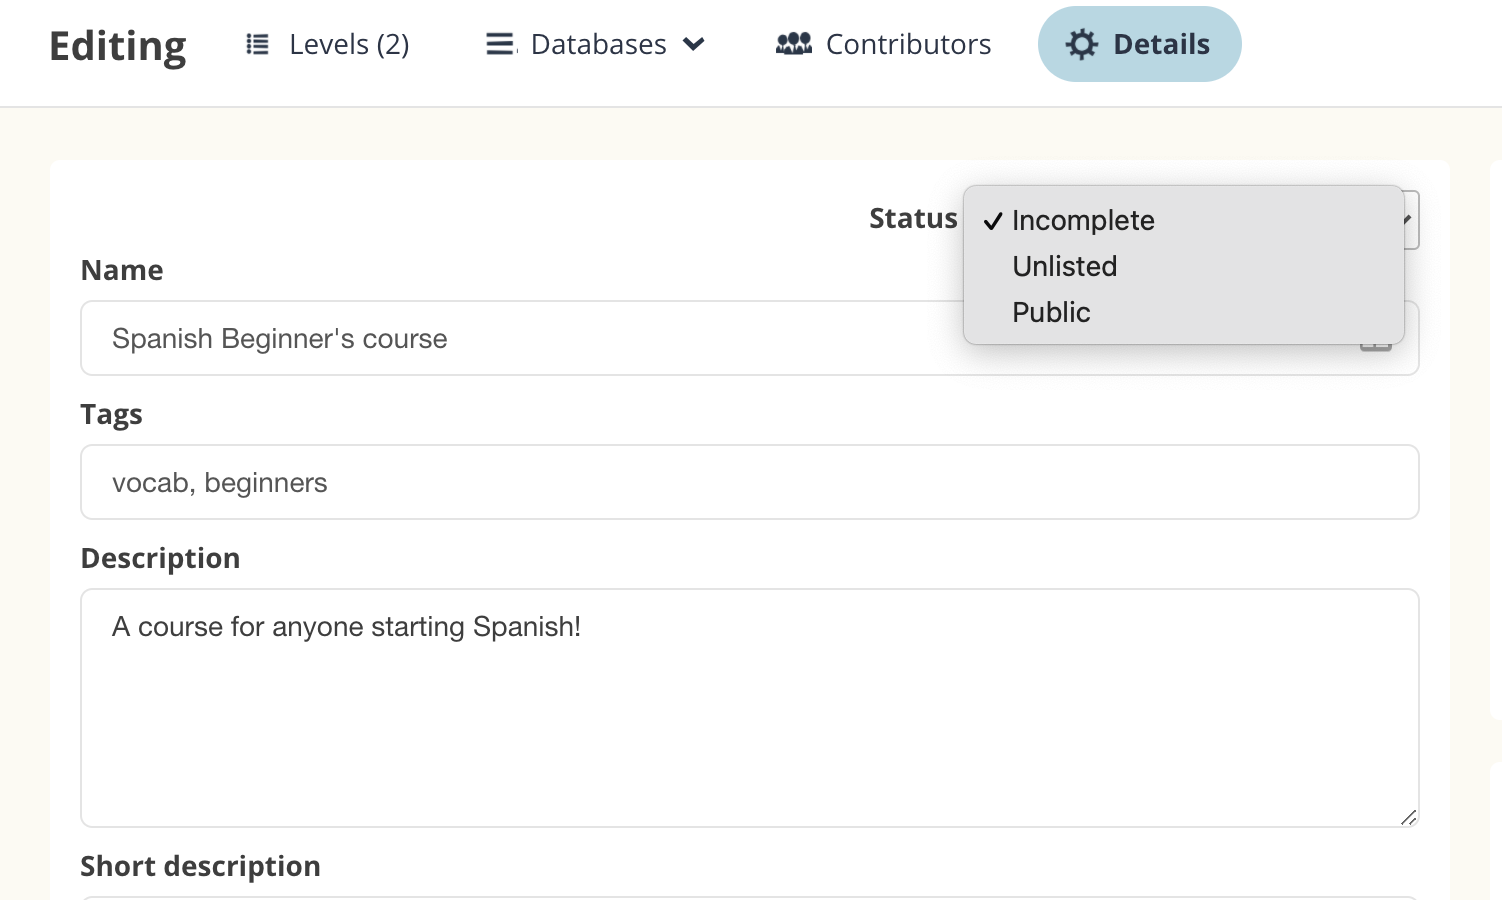Select Incomplete in the Status list
1502x900 pixels.
[x=1083, y=221]
